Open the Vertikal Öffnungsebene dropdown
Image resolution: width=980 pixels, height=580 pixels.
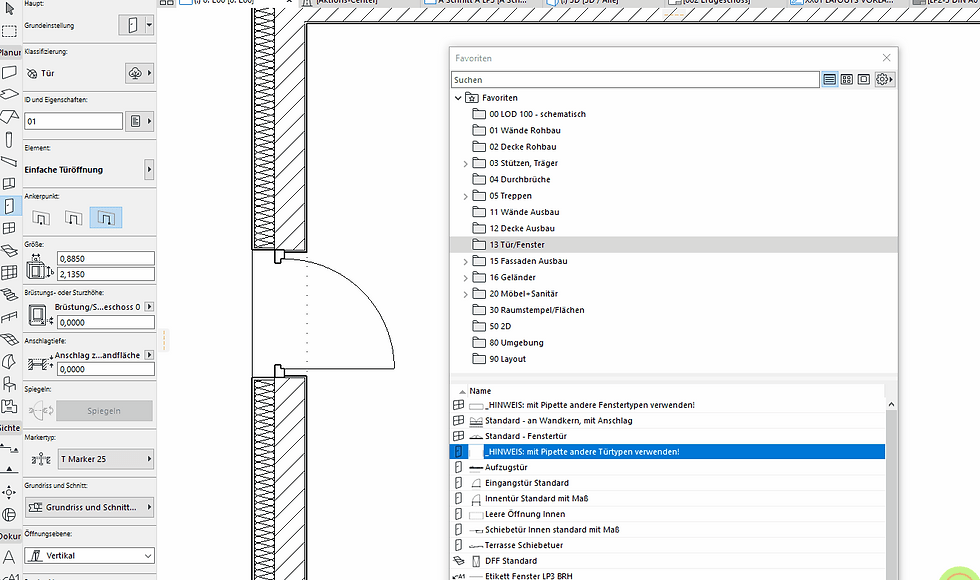(x=89, y=556)
